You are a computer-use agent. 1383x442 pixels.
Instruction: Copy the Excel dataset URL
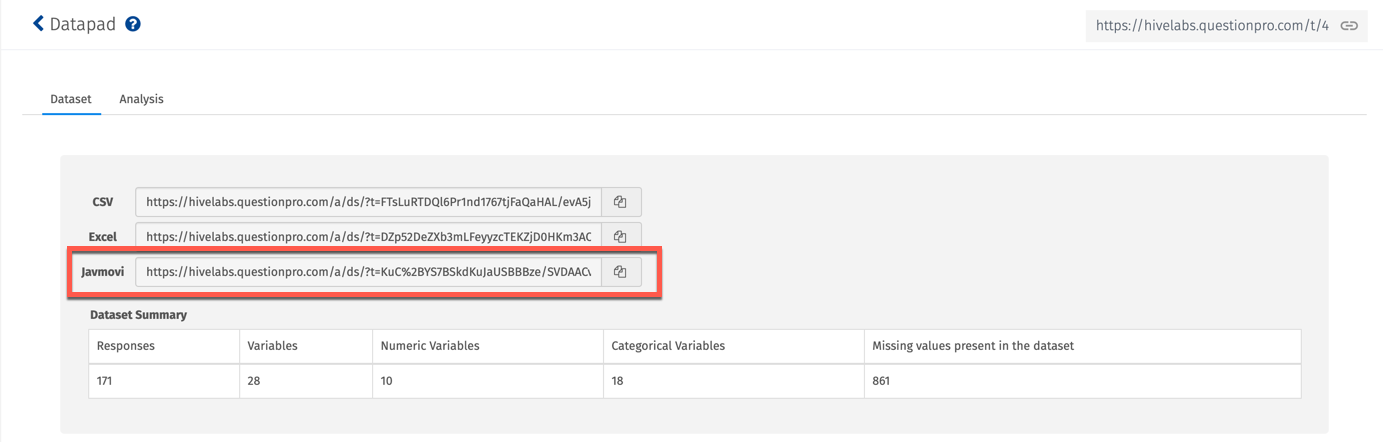click(x=620, y=237)
